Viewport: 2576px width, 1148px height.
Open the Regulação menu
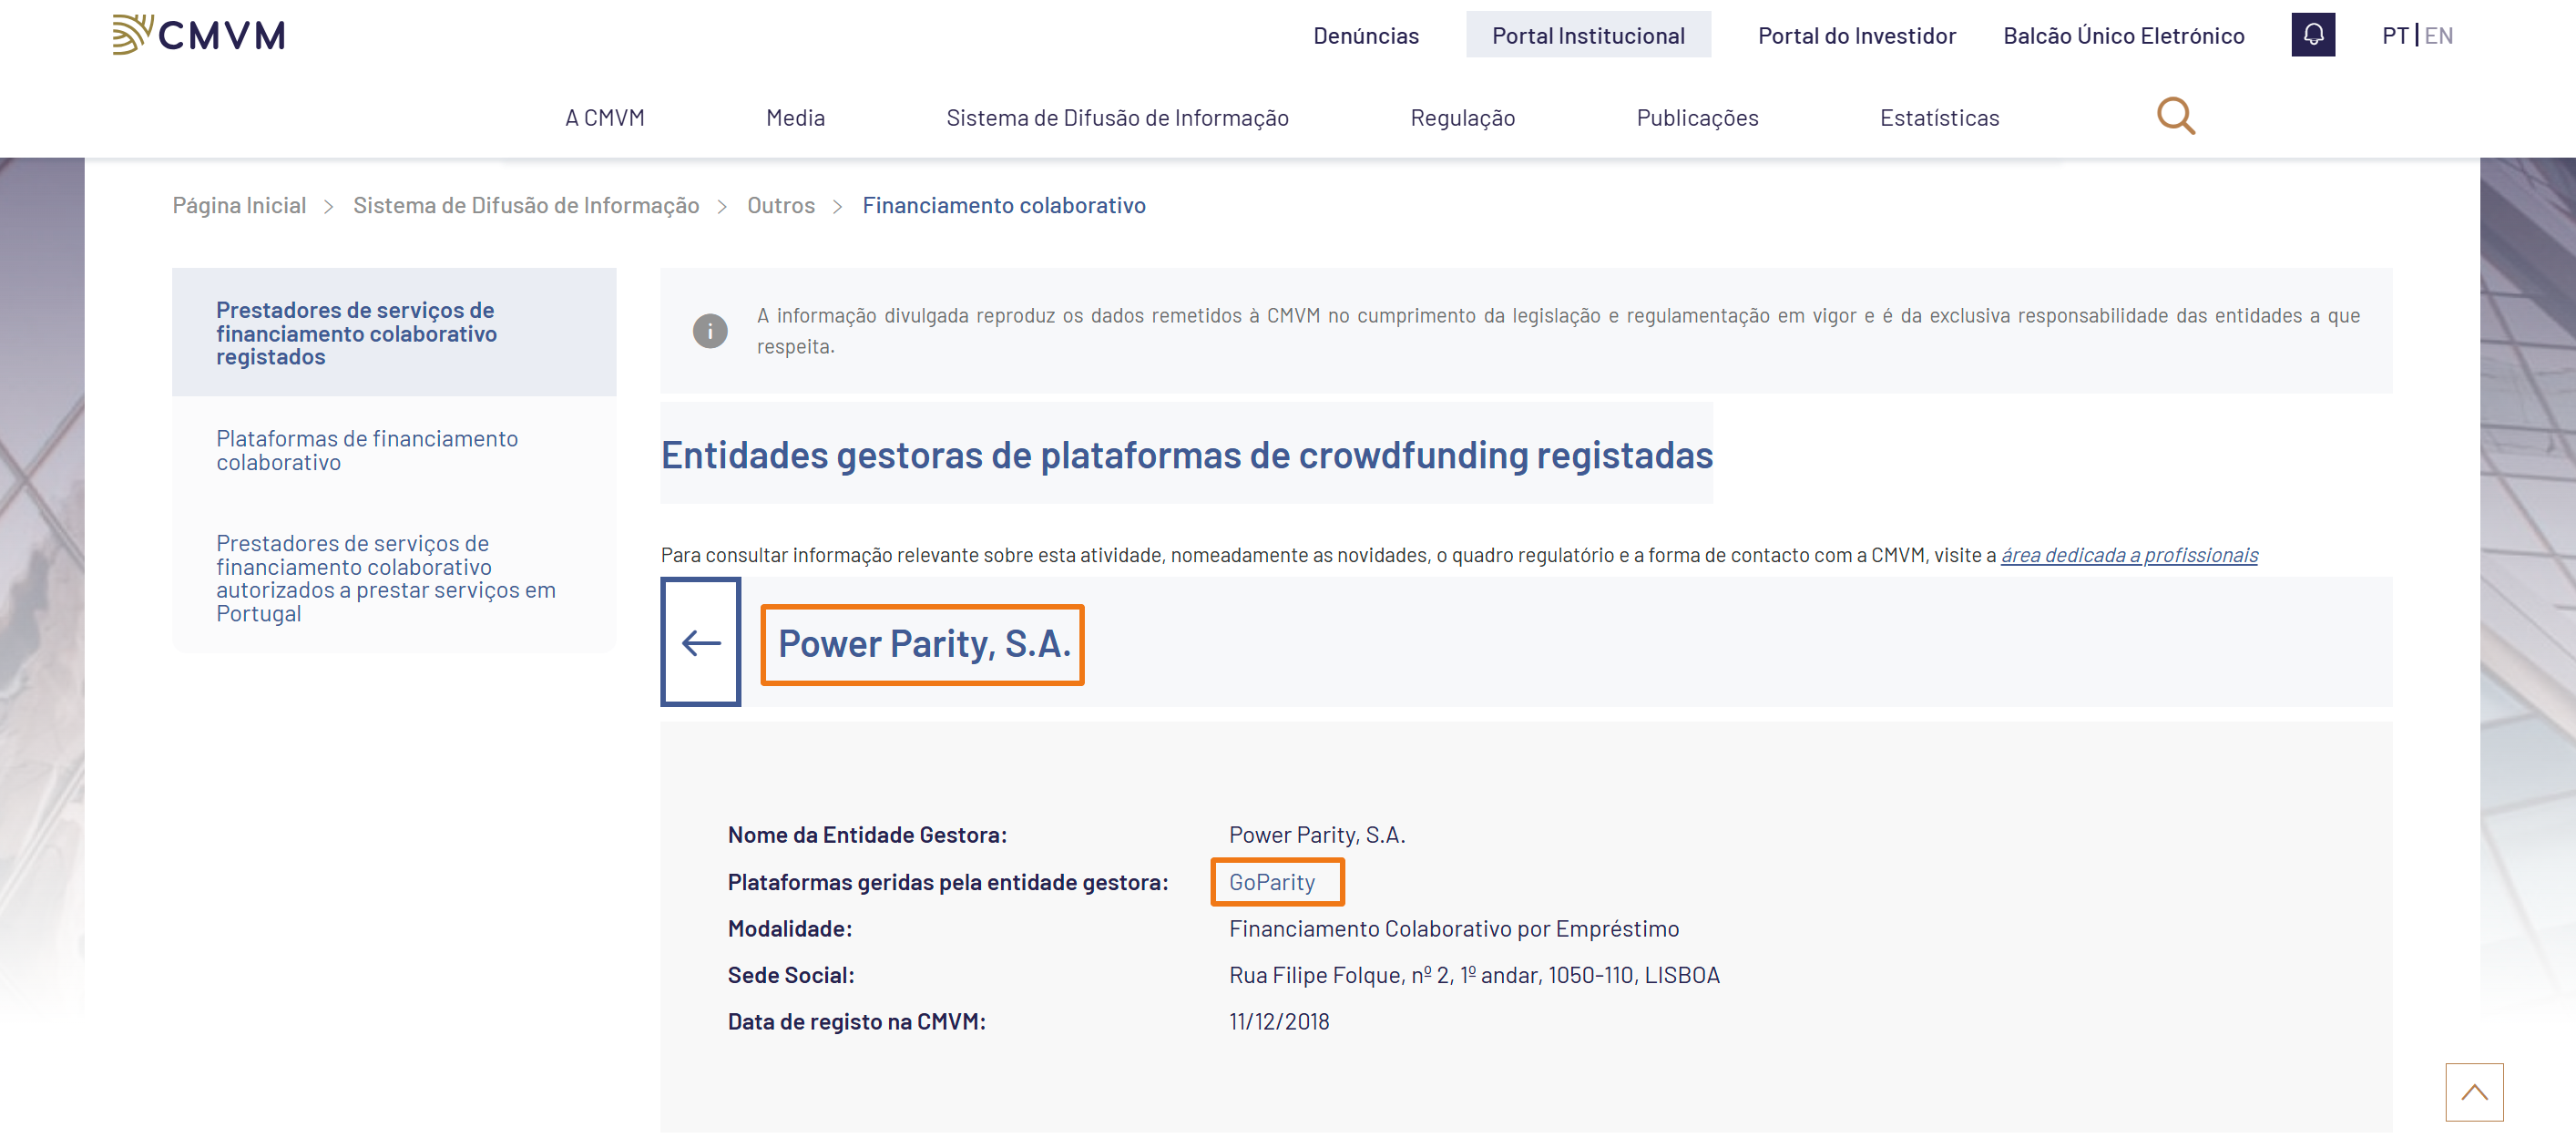(x=1462, y=118)
